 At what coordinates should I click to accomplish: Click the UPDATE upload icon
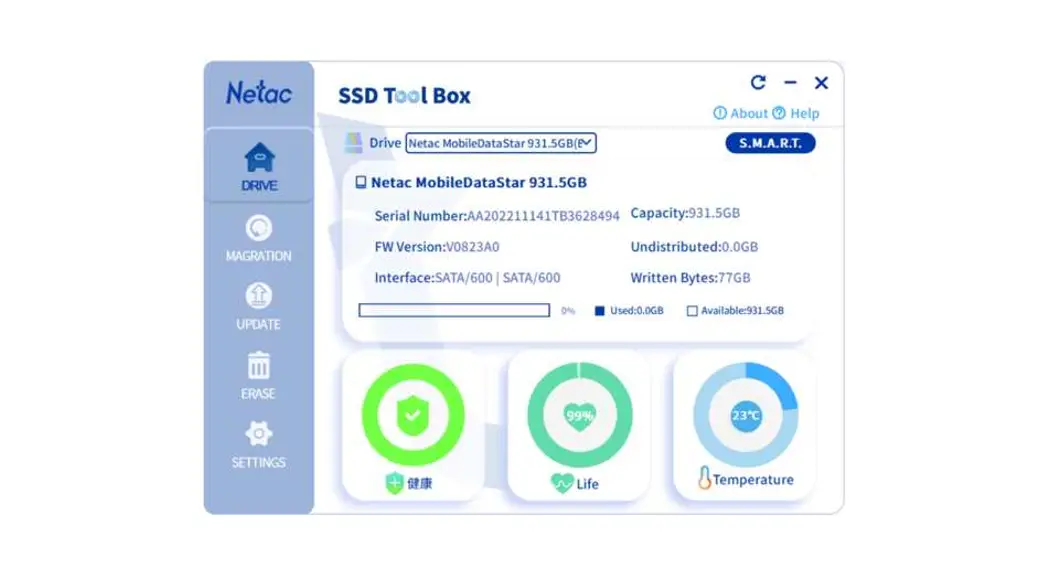pos(258,295)
